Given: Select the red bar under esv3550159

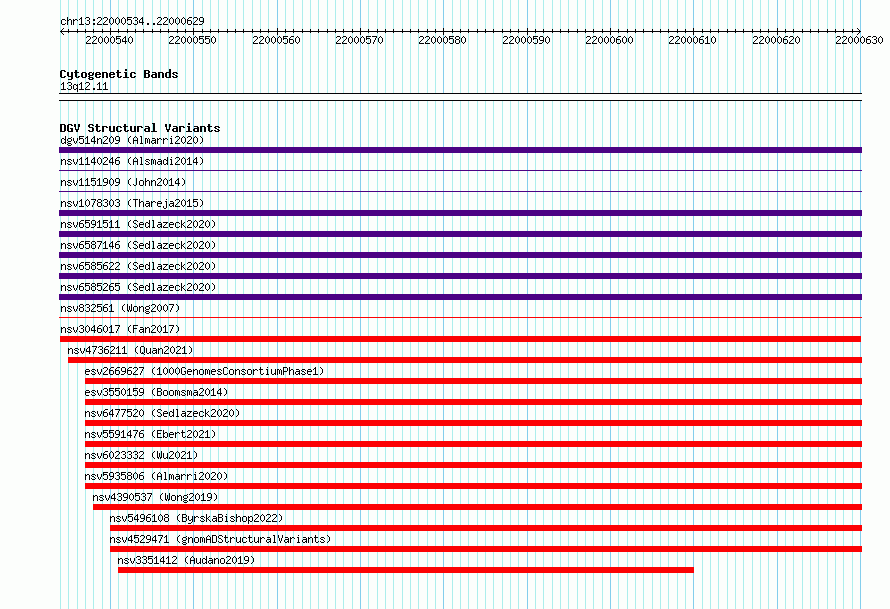Looking at the screenshot, I should pos(473,402).
